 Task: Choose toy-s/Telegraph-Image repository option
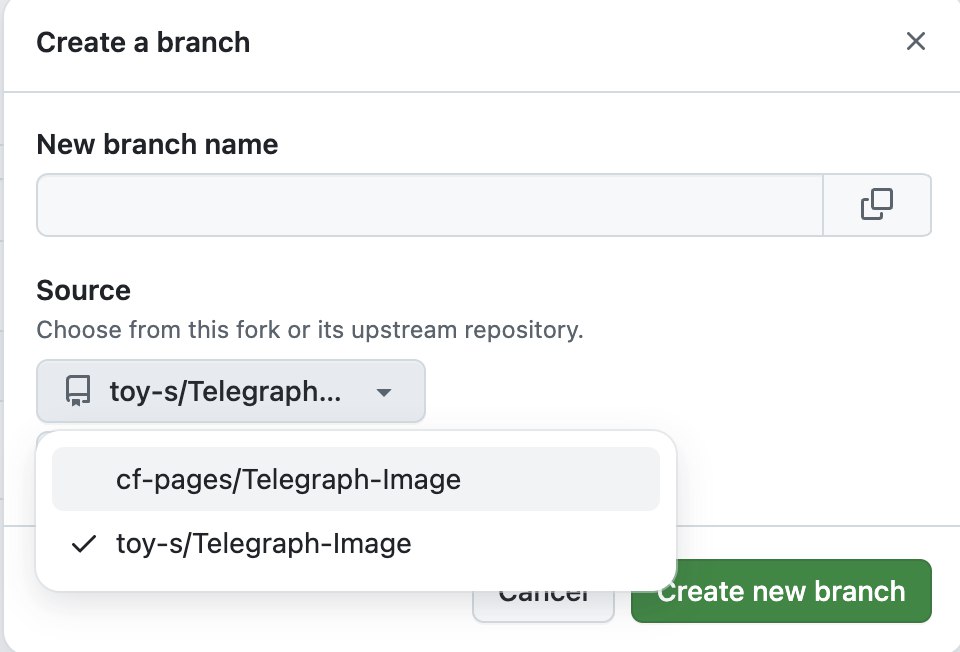(x=356, y=544)
